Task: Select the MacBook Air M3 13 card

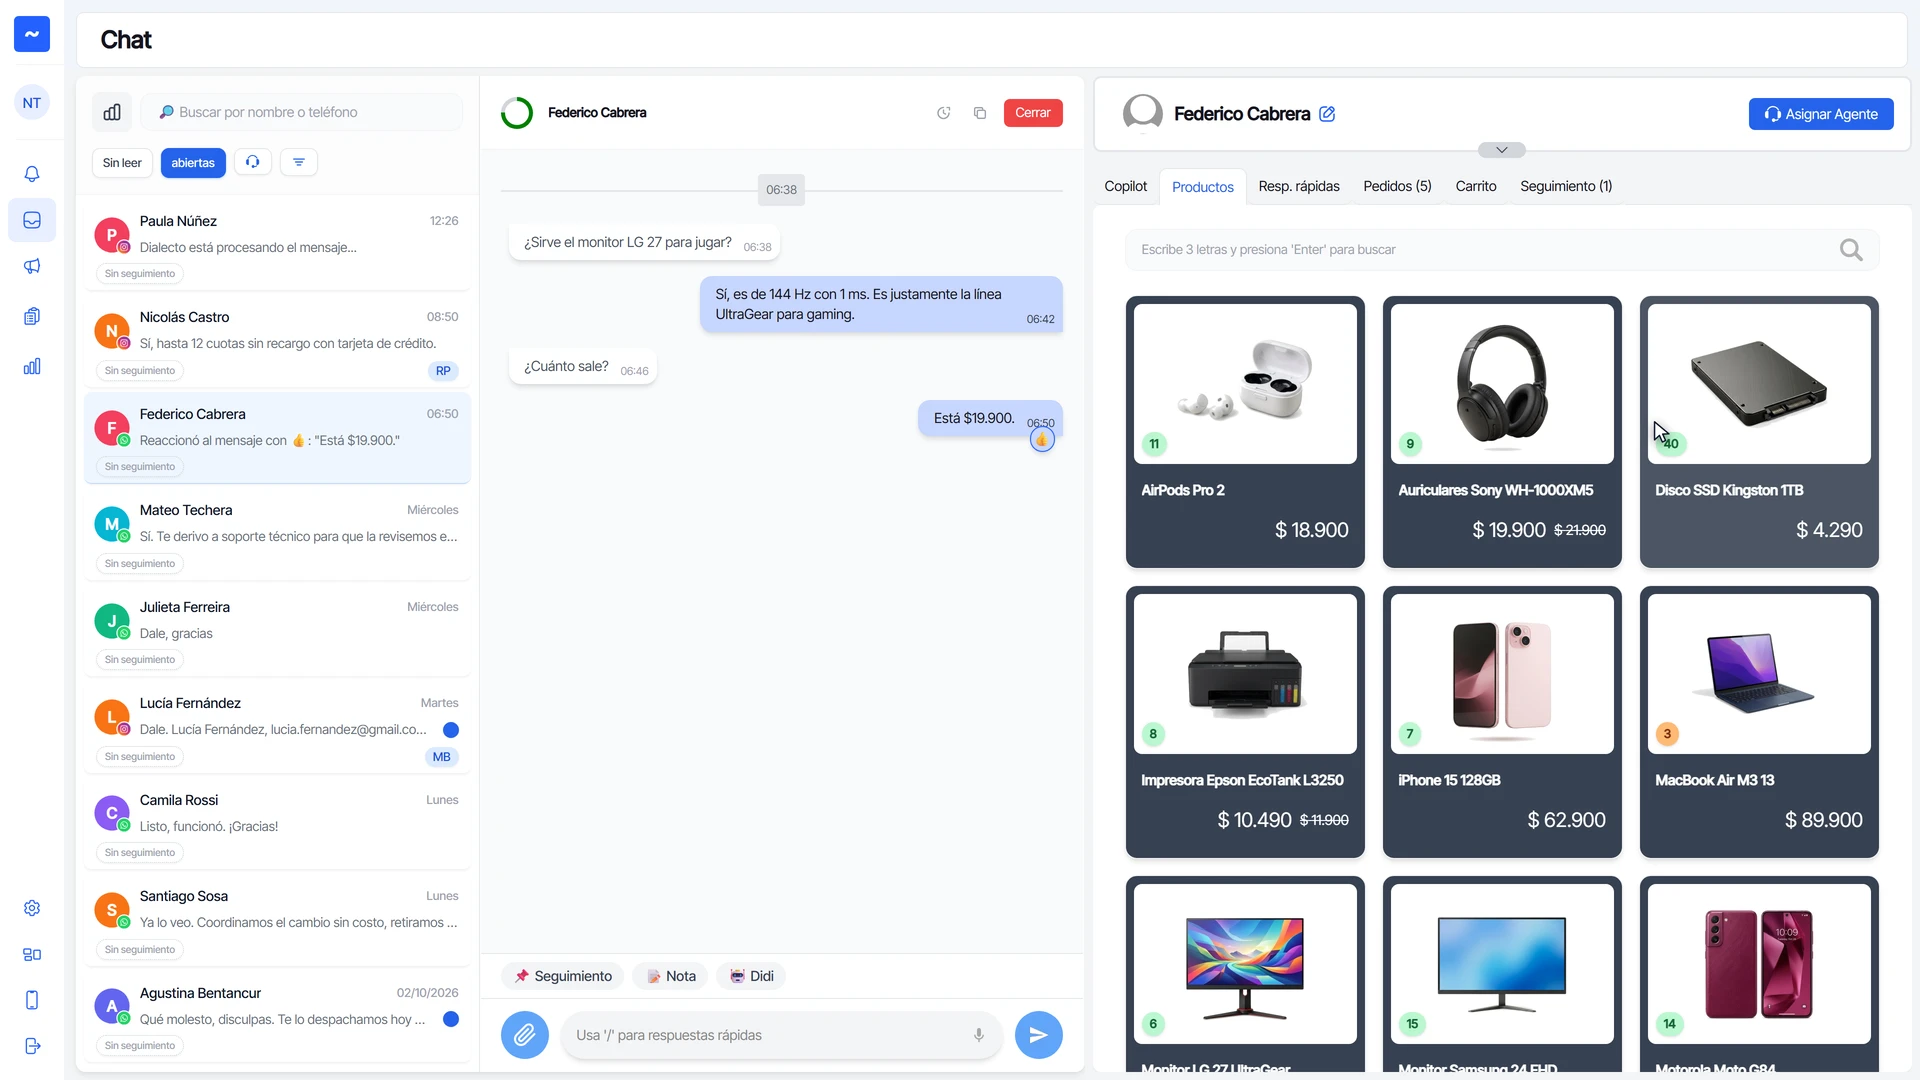Action: [1759, 722]
